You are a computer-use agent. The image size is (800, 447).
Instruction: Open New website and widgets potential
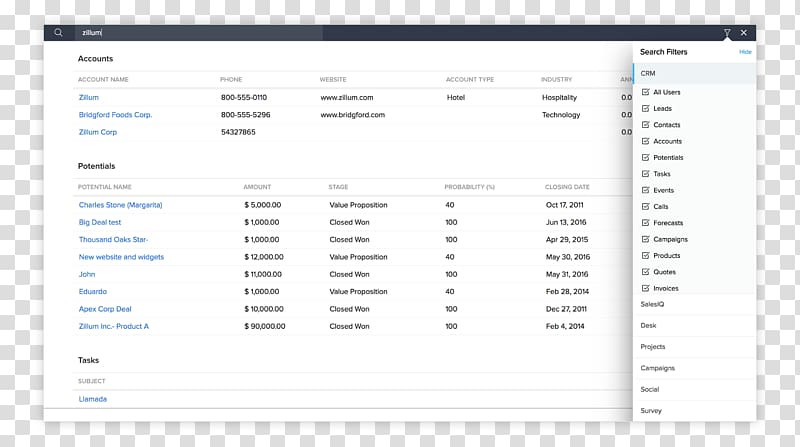[x=121, y=257]
